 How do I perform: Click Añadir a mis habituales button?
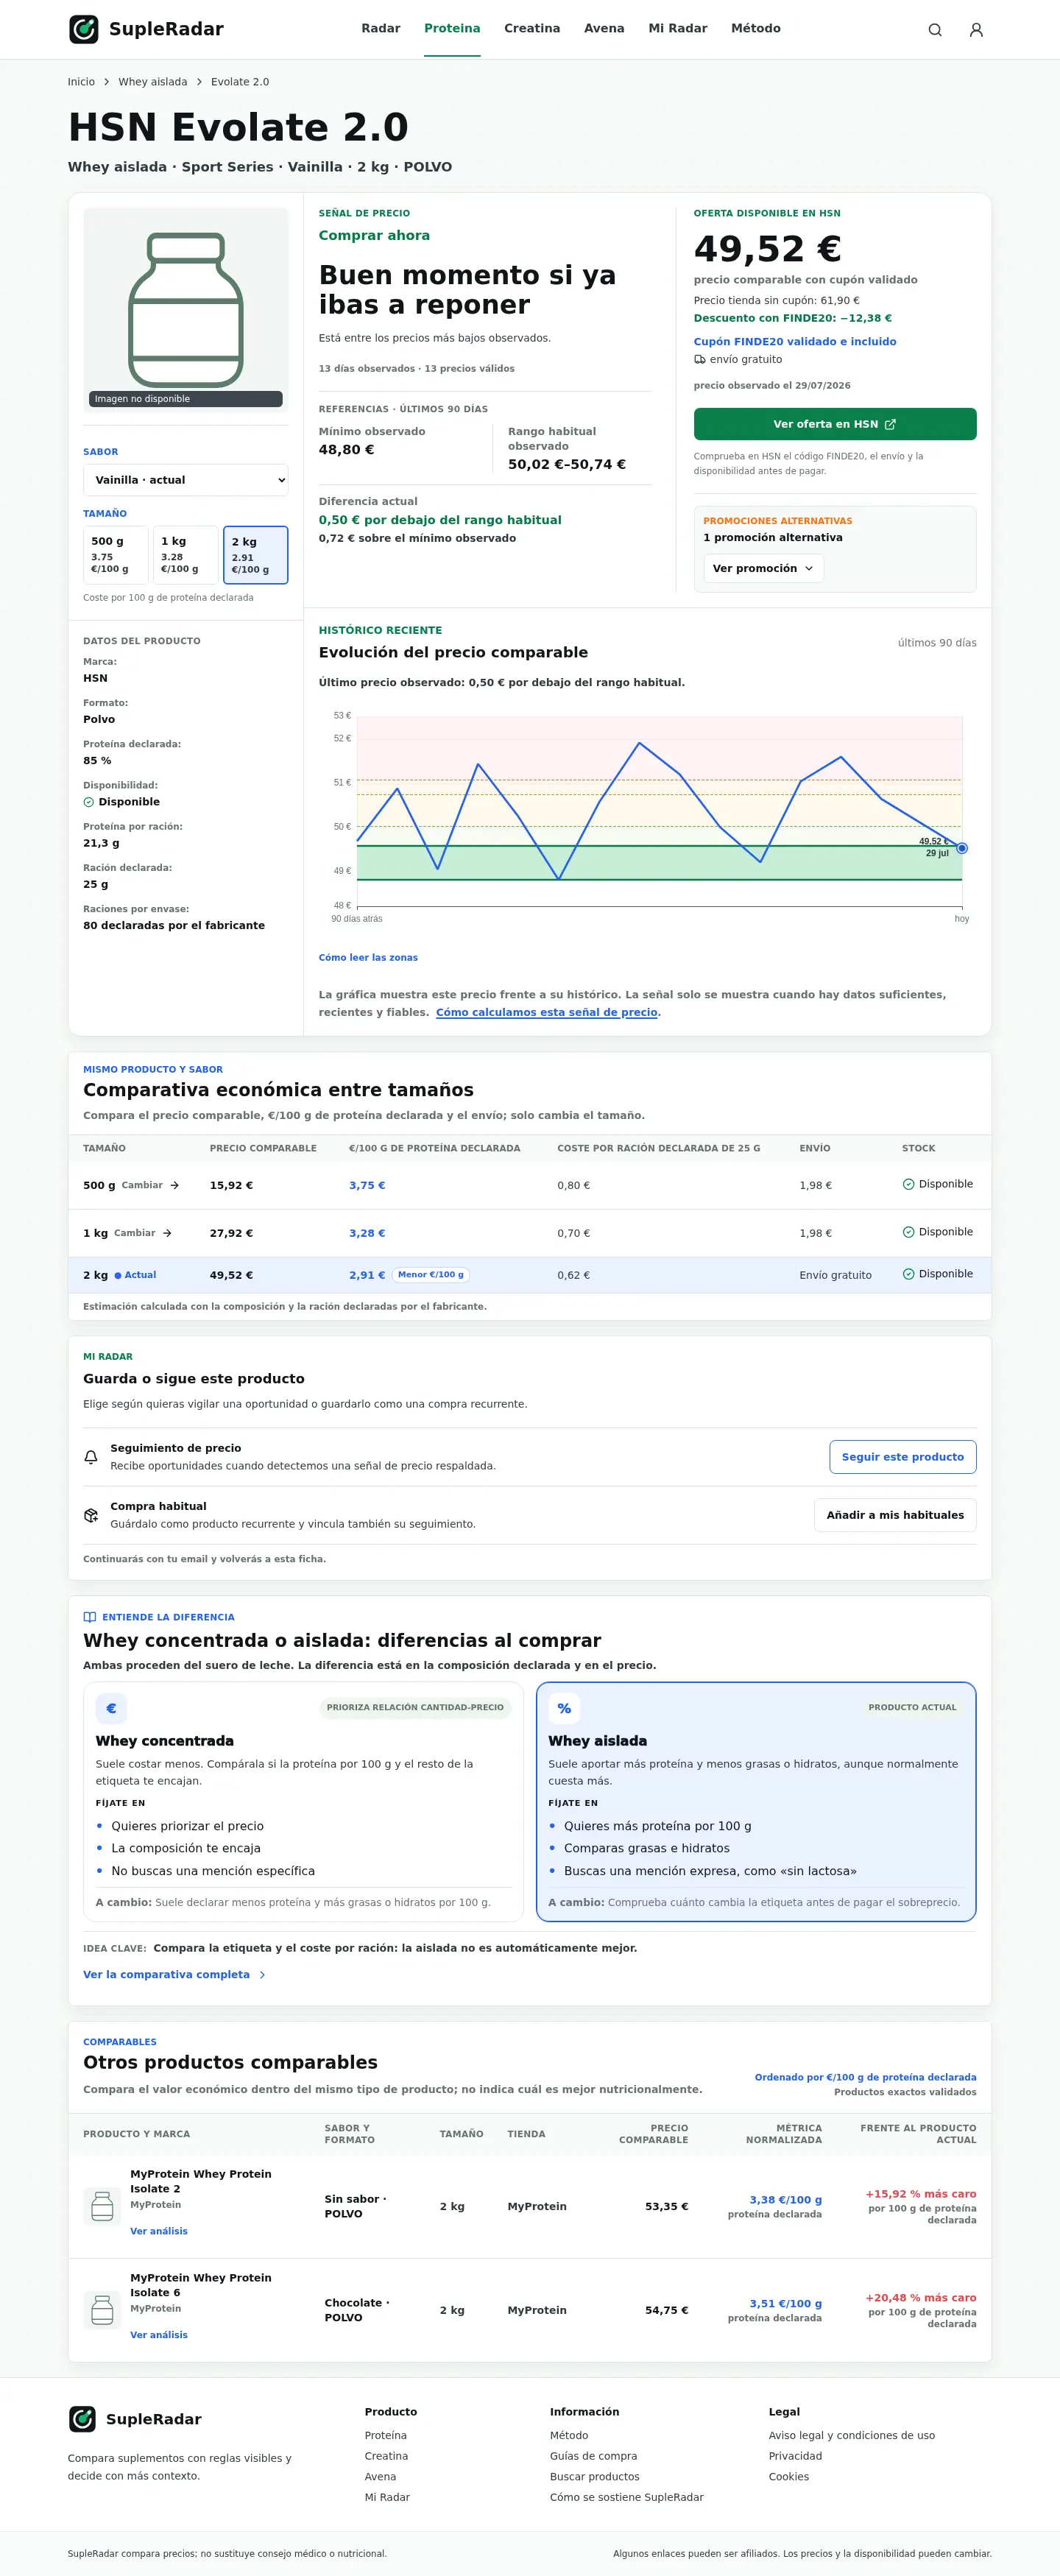[895, 1515]
